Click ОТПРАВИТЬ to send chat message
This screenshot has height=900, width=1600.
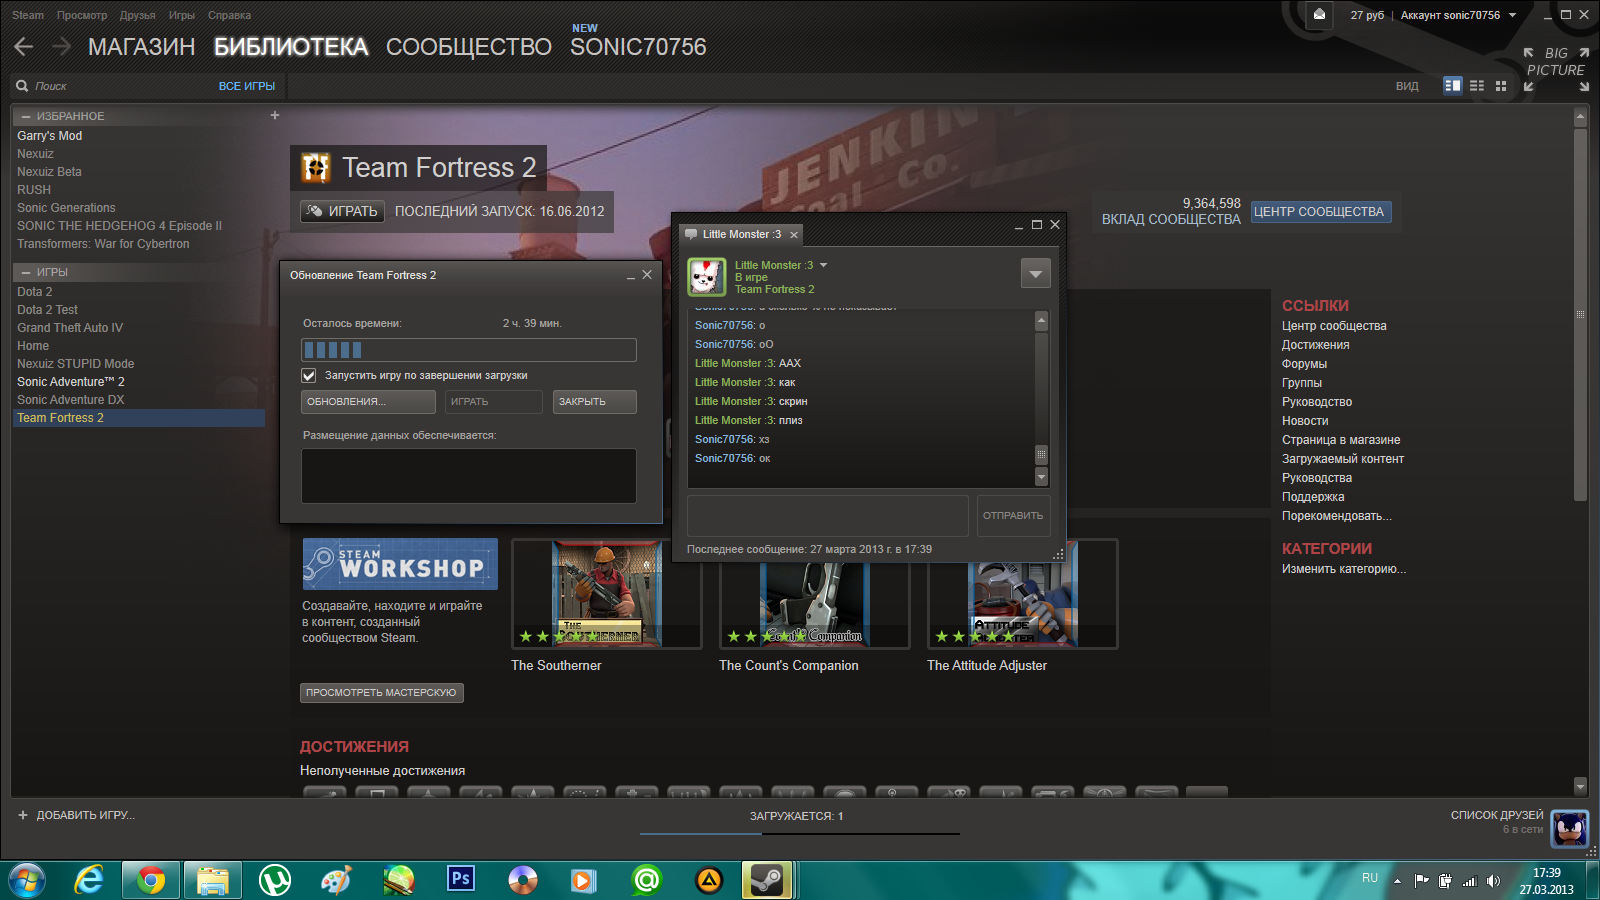(x=1014, y=516)
